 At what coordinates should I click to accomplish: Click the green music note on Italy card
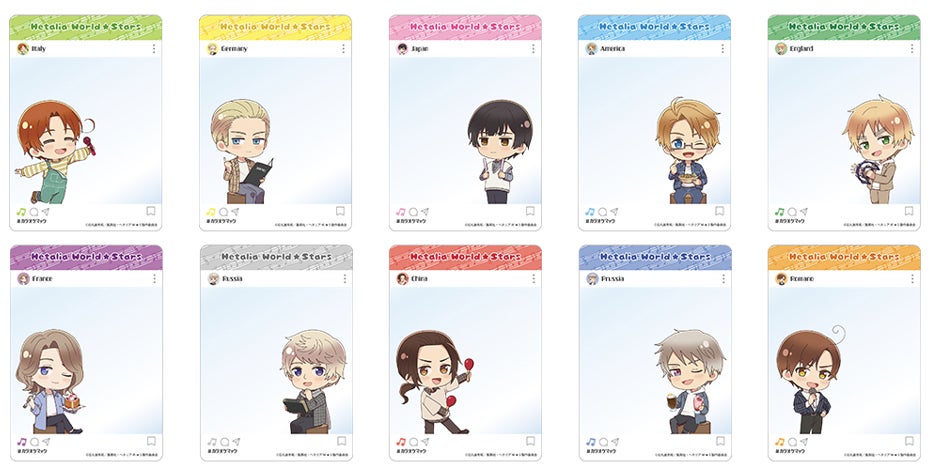tap(21, 212)
